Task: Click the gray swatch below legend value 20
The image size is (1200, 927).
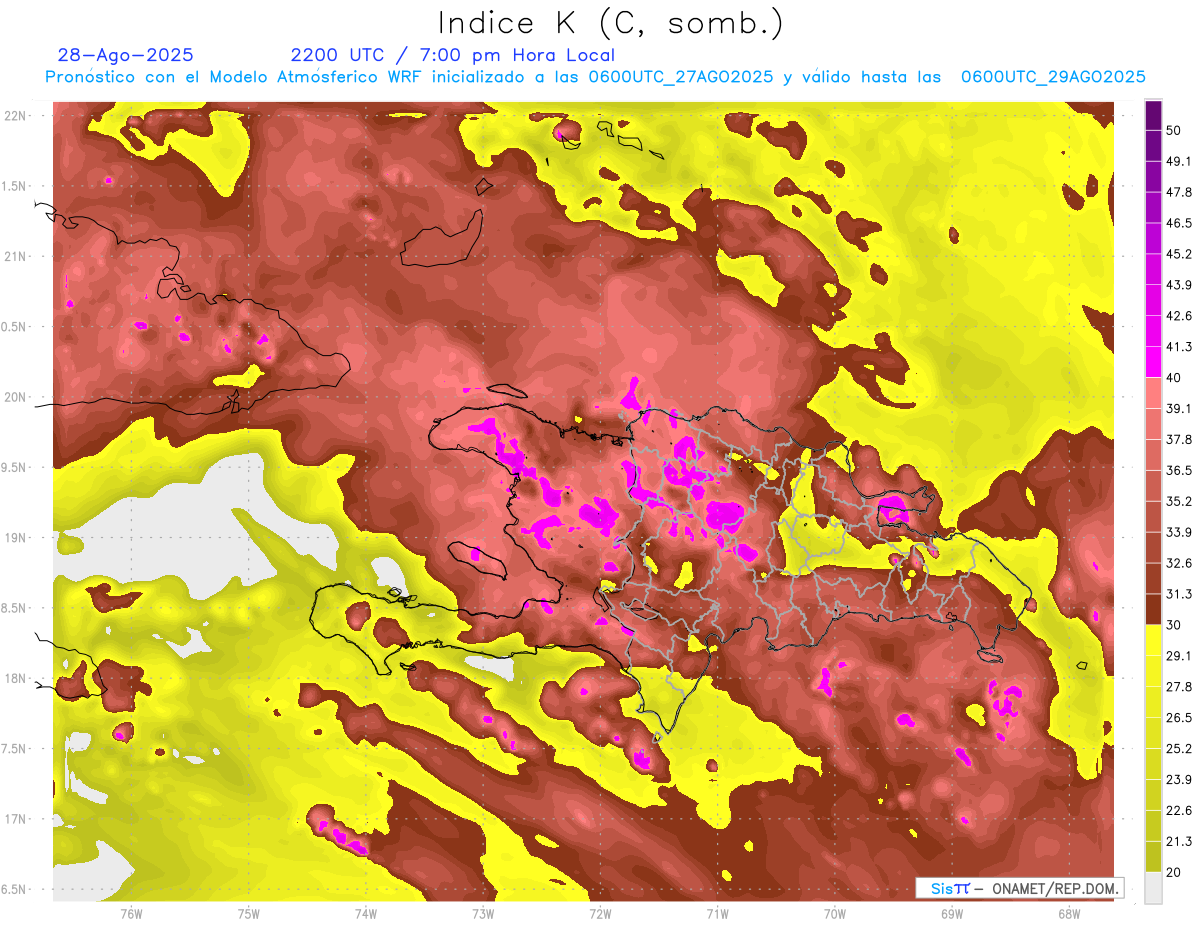Action: point(1153,887)
